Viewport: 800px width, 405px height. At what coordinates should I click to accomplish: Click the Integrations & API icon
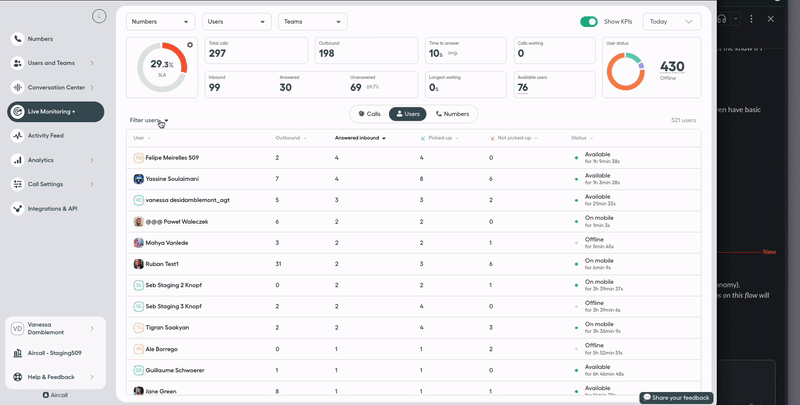pos(18,208)
